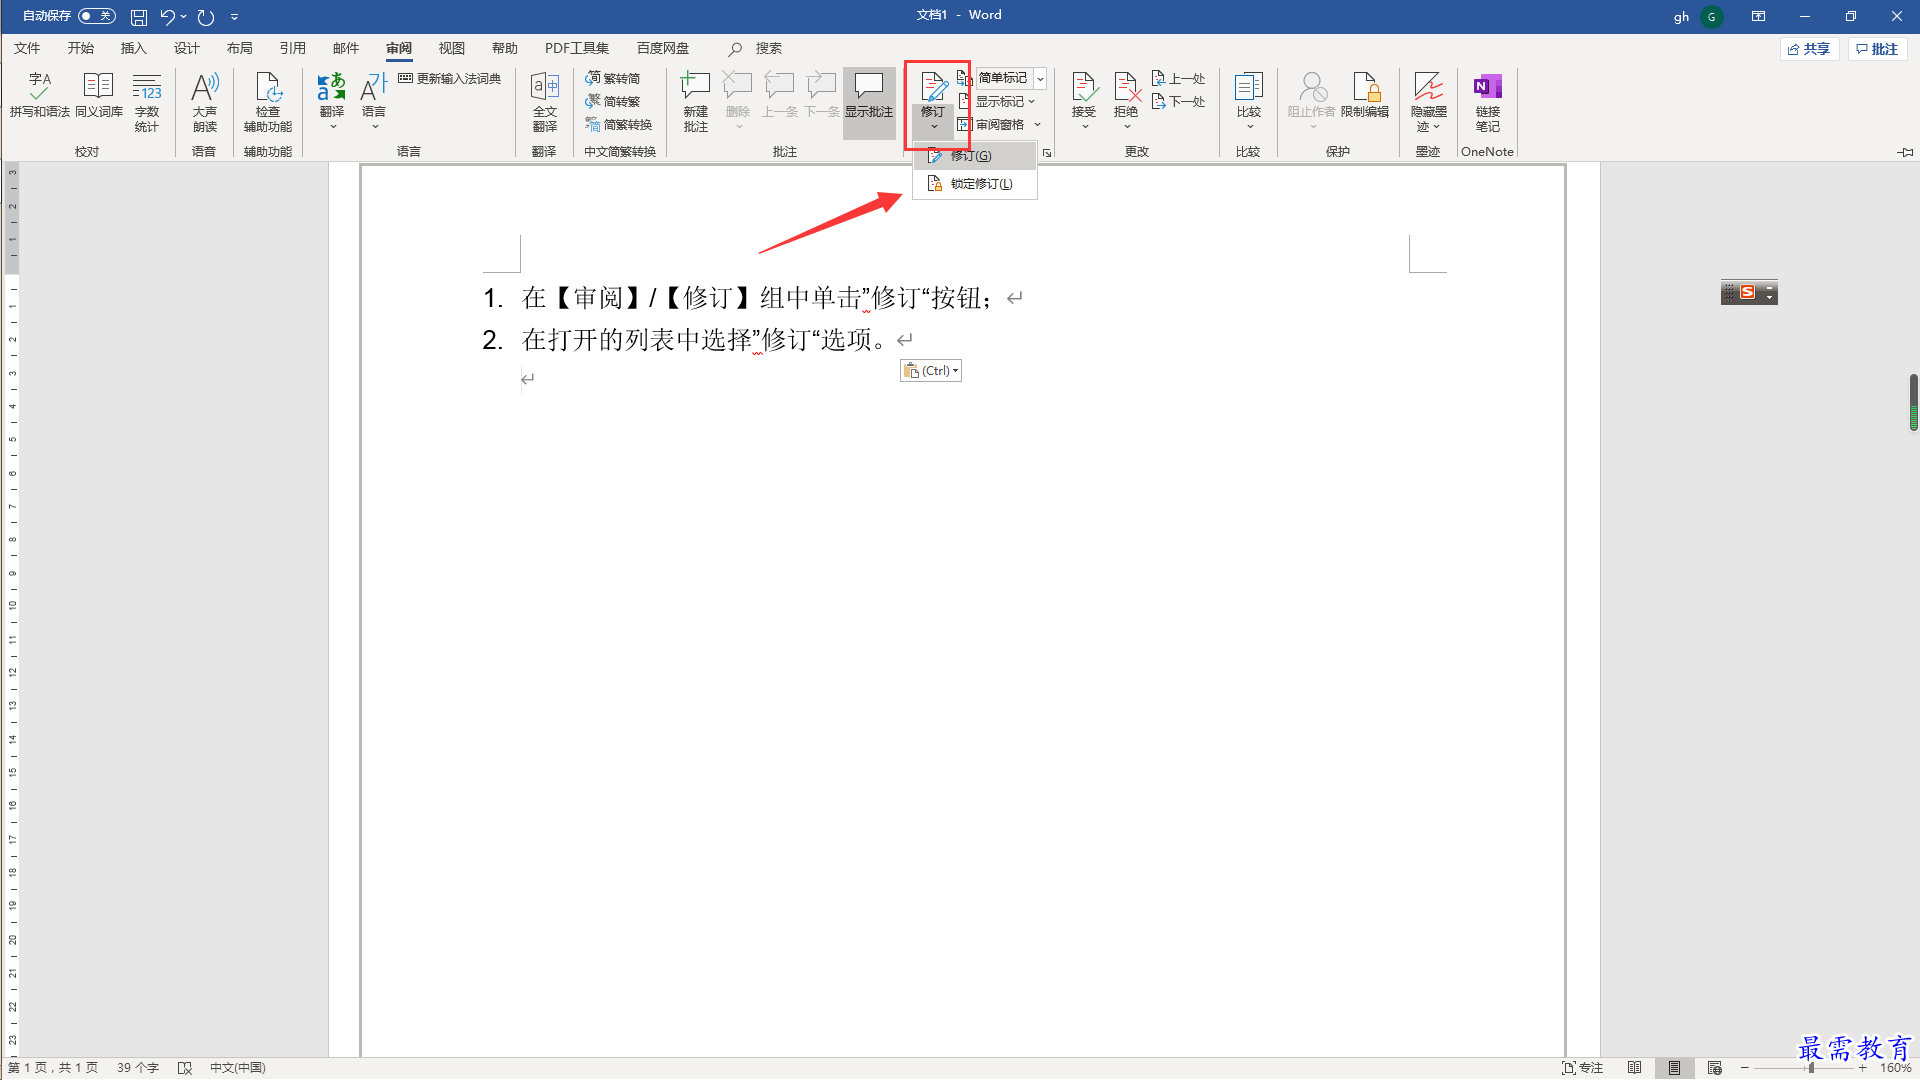Open 检查辅助功能 accessibility checker
The width and height of the screenshot is (1920, 1080).
tap(268, 102)
